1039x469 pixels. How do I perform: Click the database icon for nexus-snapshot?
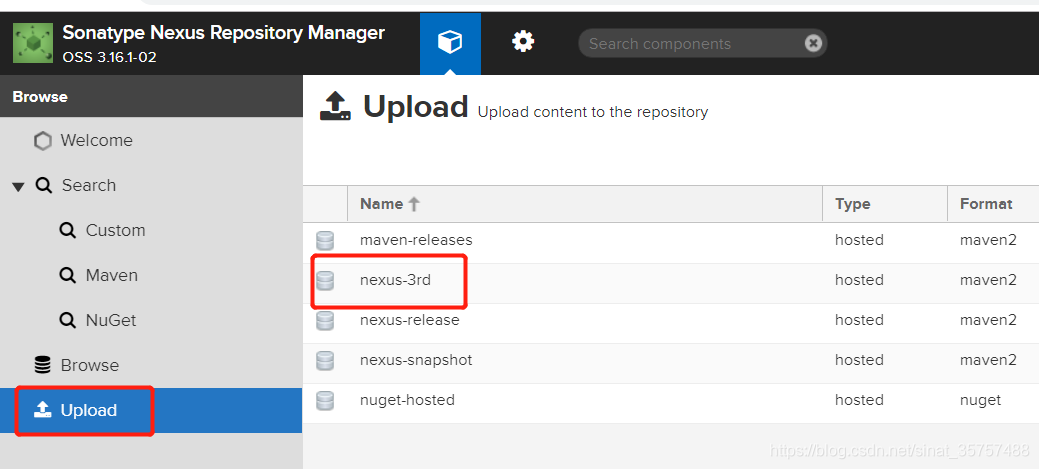coord(325,361)
